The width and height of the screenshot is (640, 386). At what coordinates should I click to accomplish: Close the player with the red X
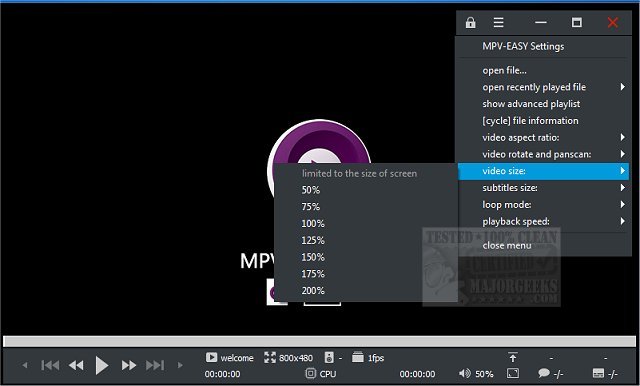[x=612, y=22]
